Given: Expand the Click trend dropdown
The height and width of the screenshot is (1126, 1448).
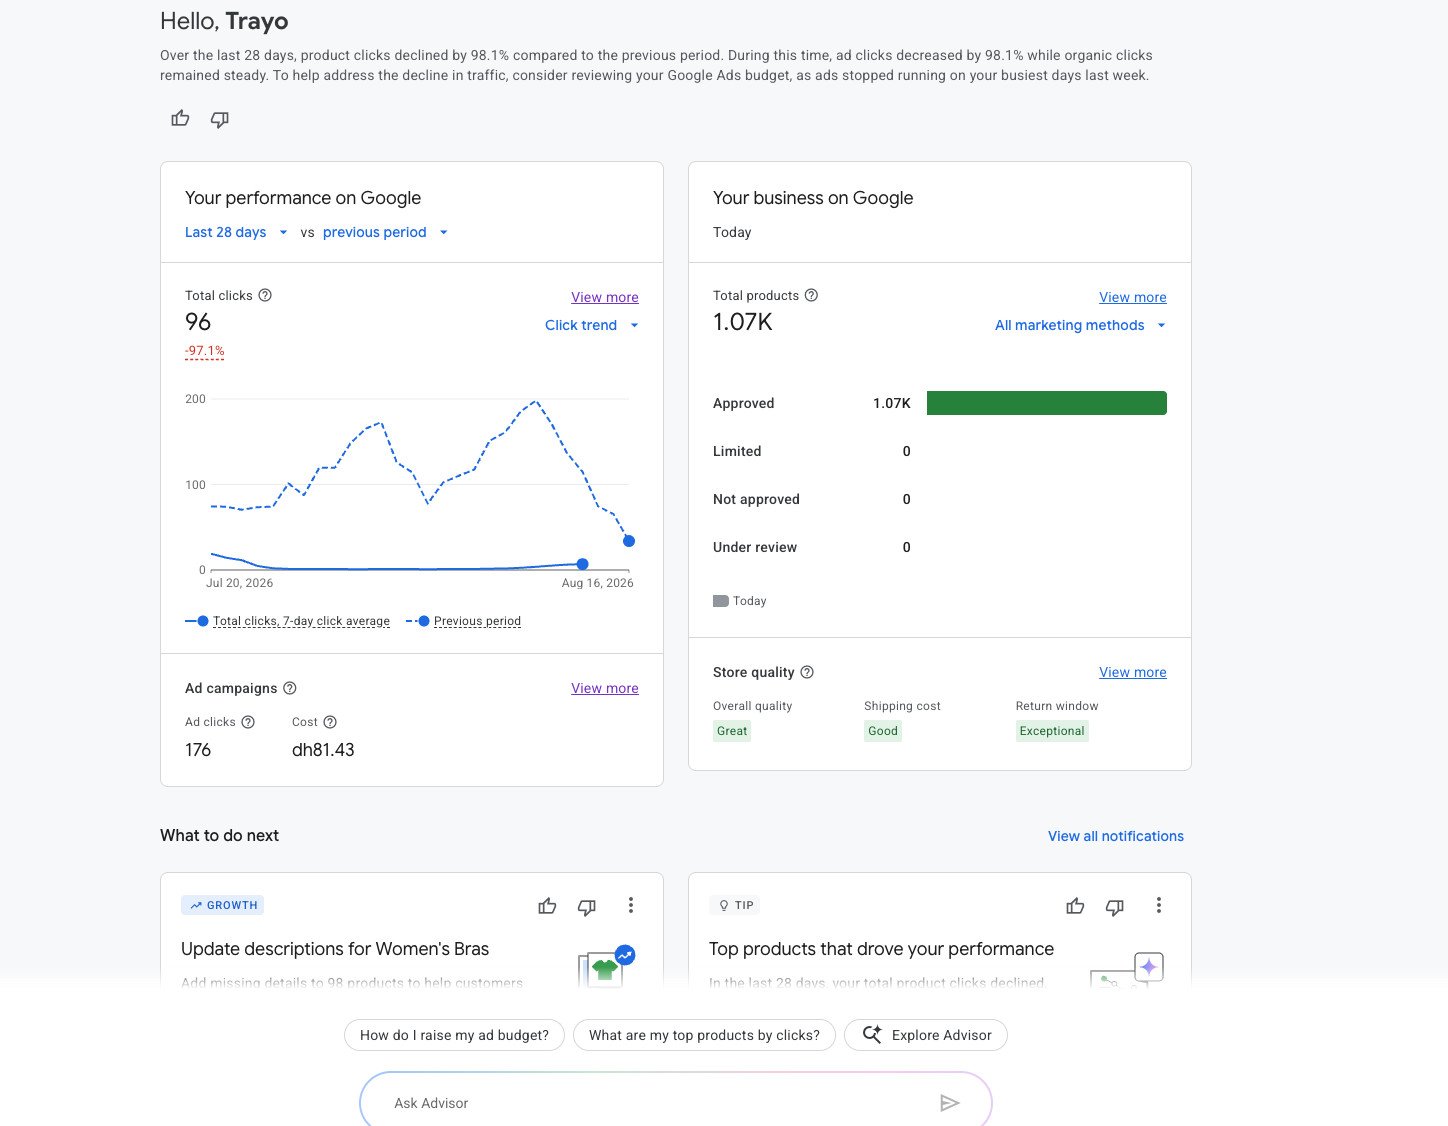Looking at the screenshot, I should (592, 325).
